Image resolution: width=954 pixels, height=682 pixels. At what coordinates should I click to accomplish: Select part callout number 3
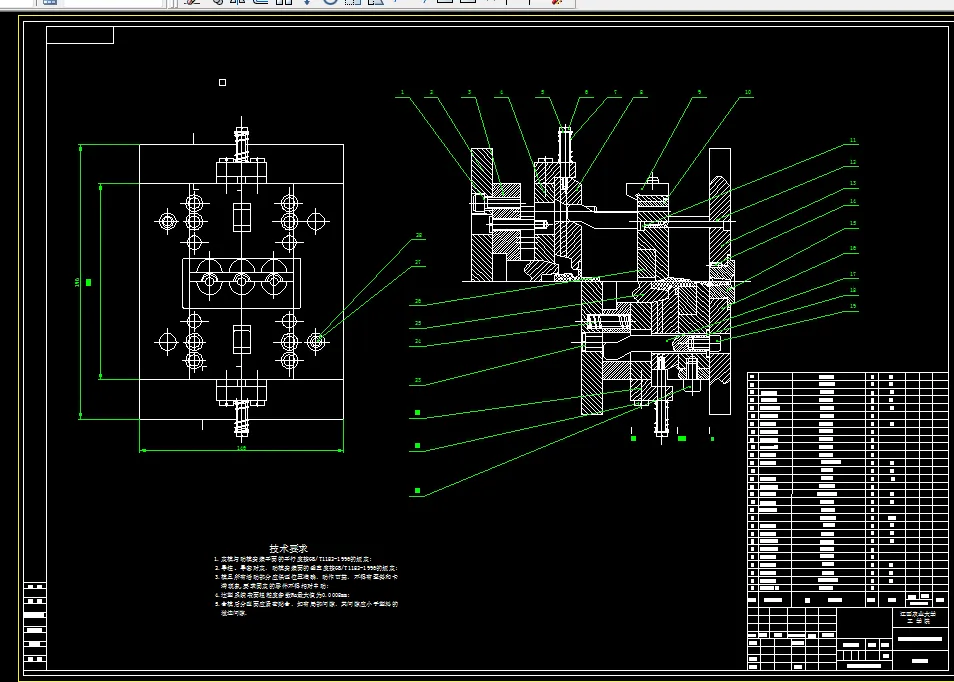click(x=469, y=92)
